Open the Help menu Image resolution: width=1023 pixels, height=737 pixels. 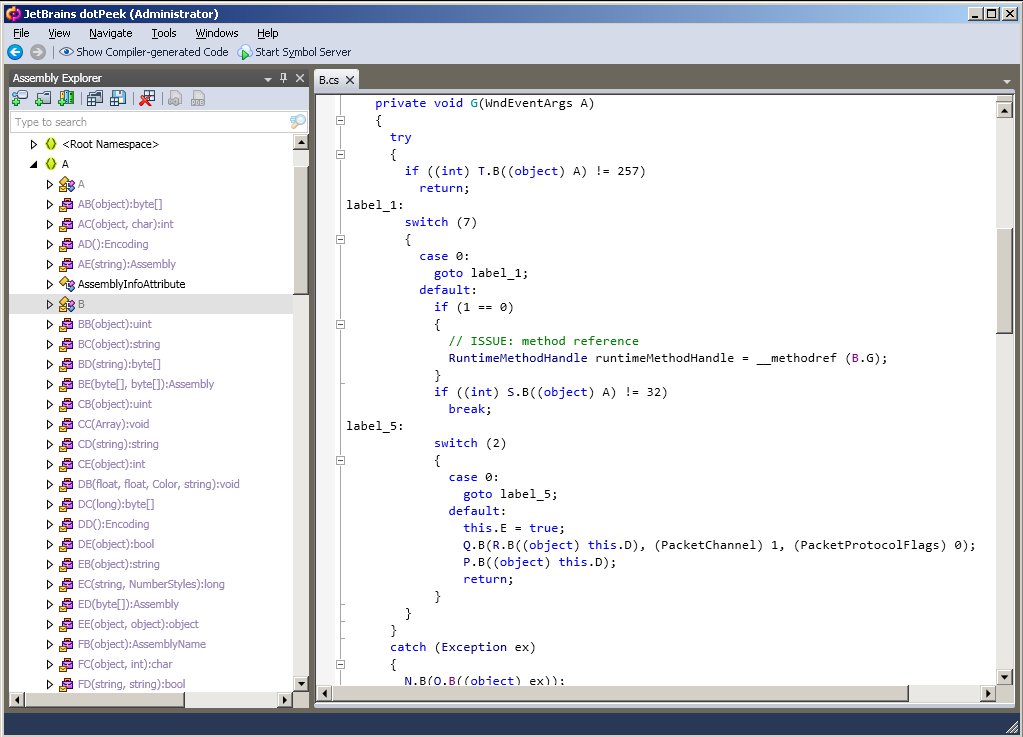[267, 33]
